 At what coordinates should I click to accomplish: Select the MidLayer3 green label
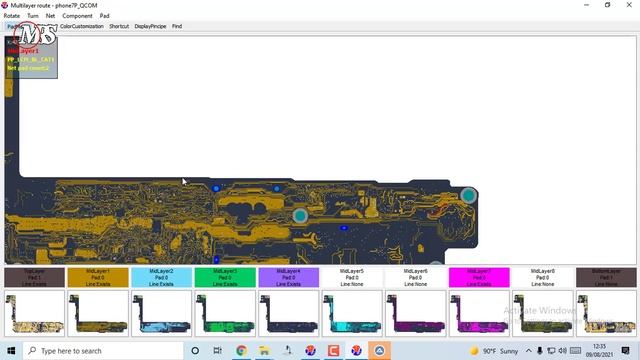tap(225, 278)
